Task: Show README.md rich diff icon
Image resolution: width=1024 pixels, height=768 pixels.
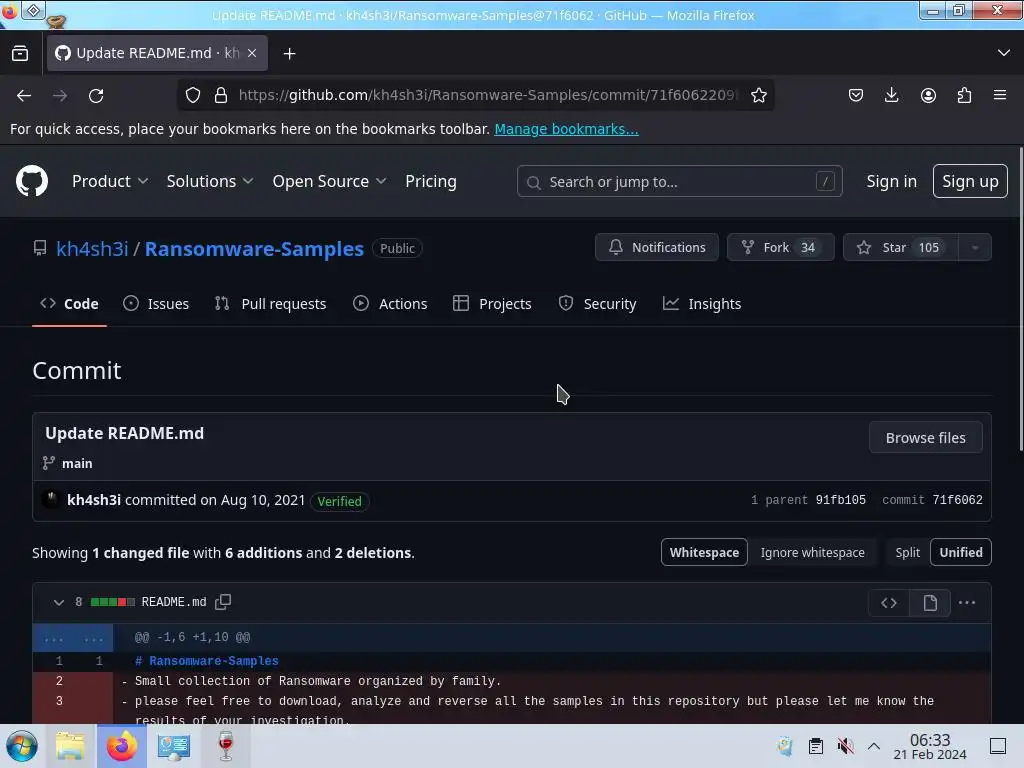Action: pyautogui.click(x=930, y=603)
